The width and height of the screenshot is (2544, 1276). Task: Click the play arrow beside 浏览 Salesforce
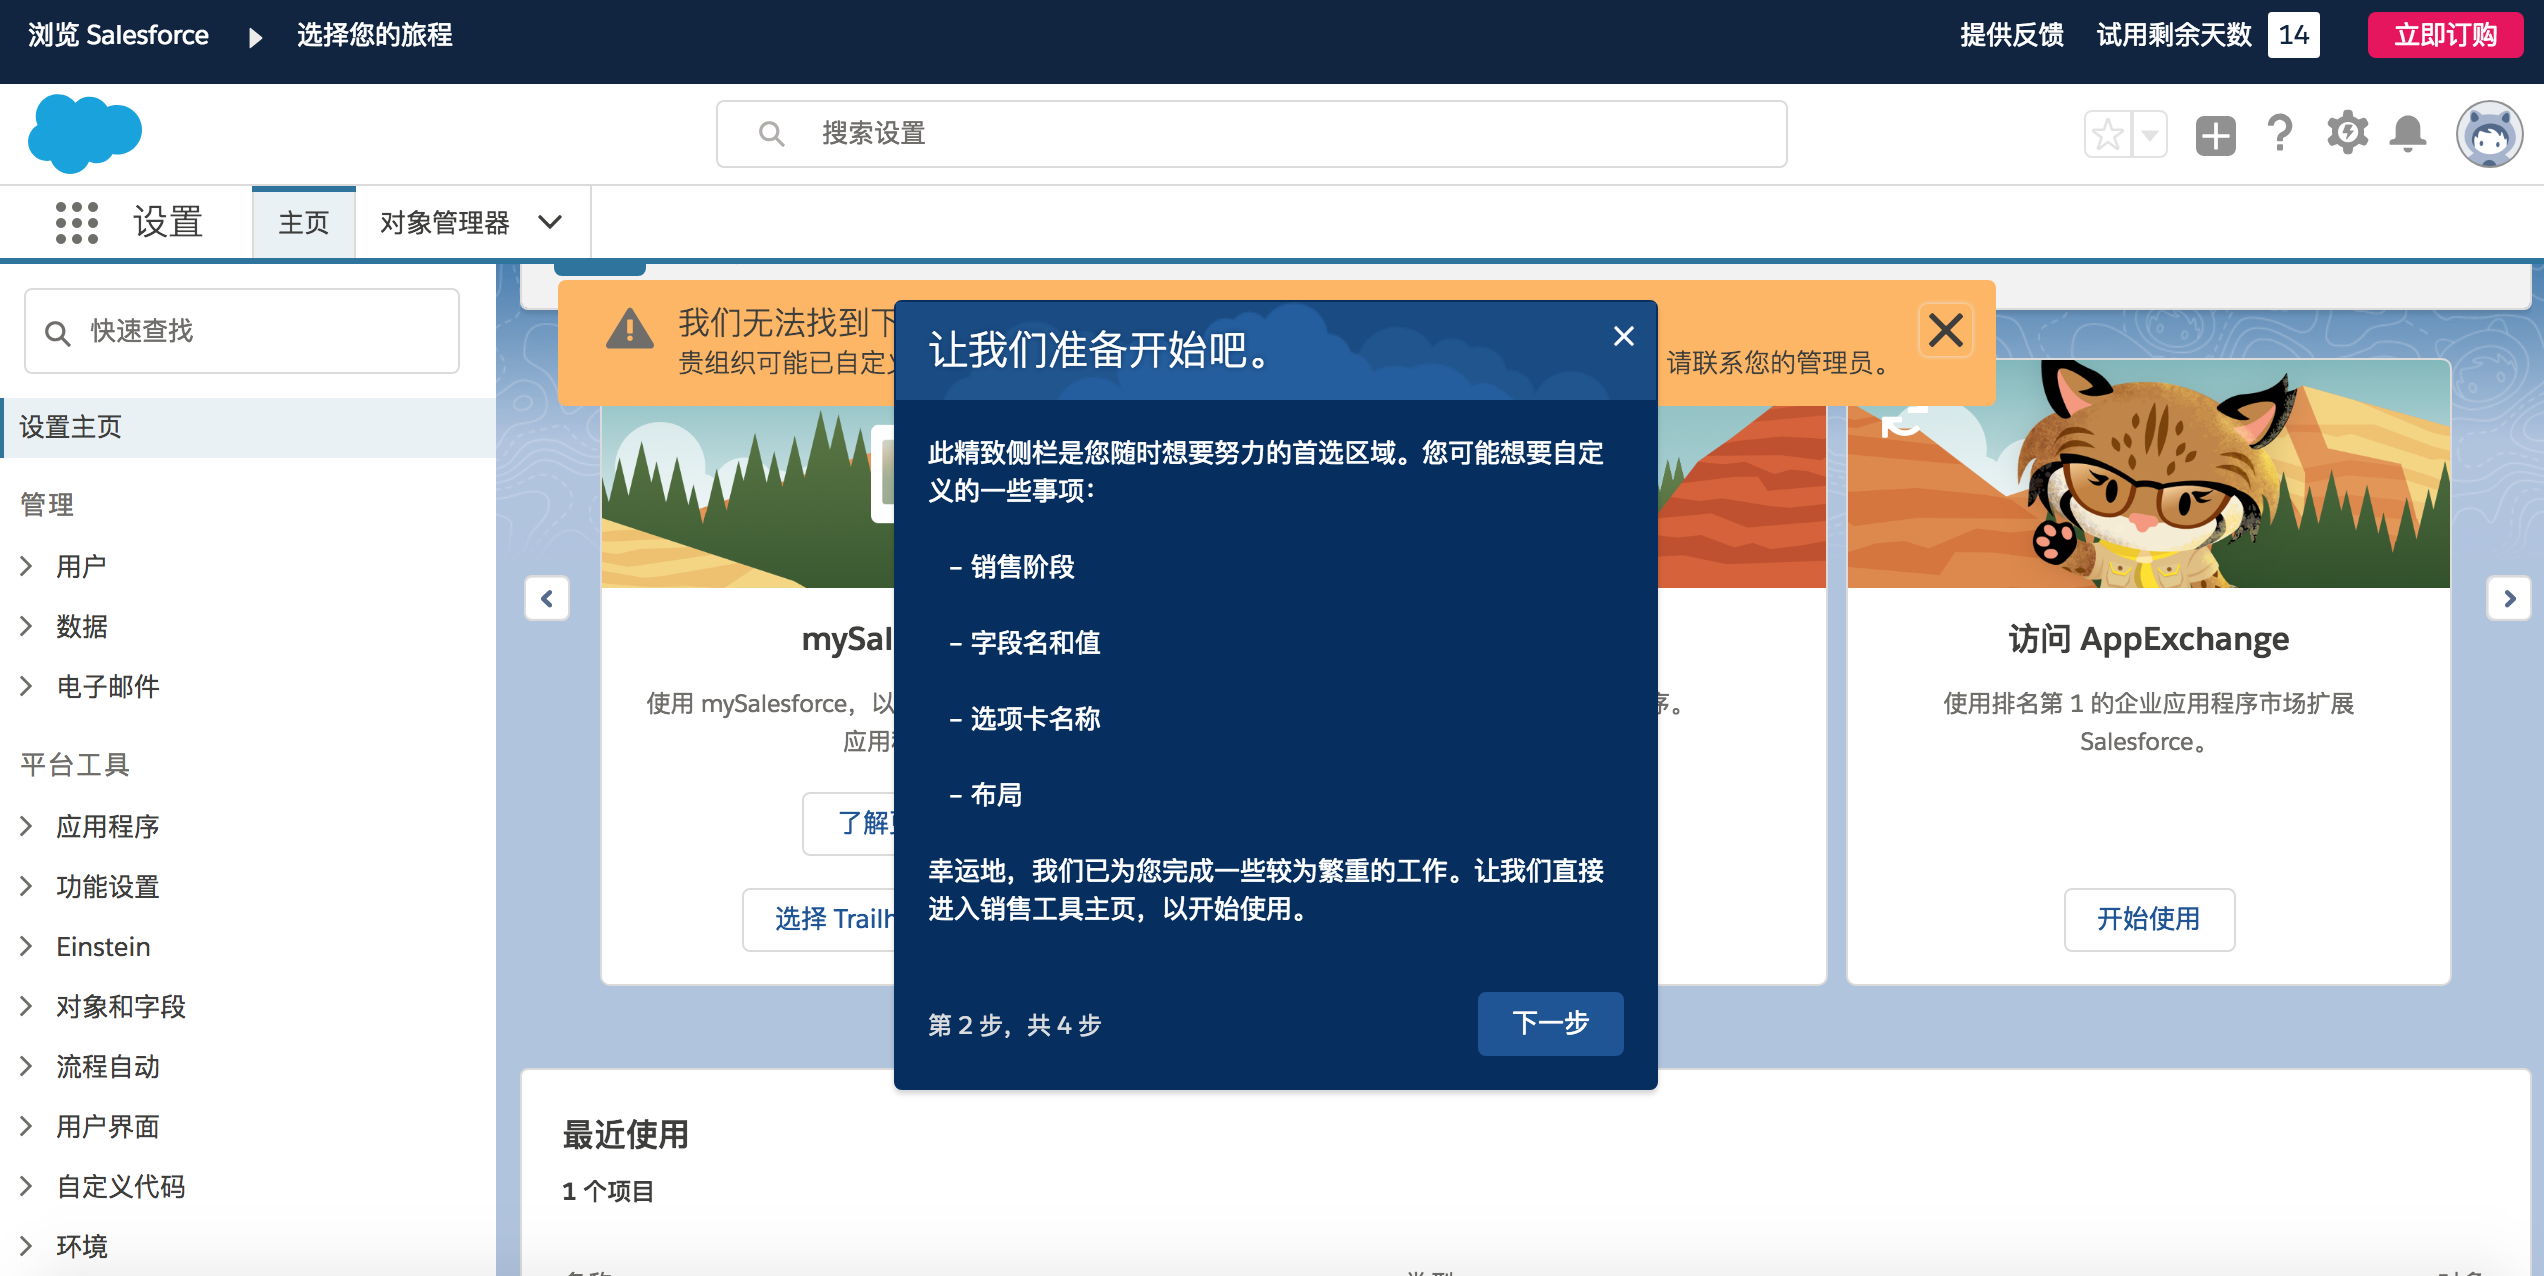tap(255, 37)
